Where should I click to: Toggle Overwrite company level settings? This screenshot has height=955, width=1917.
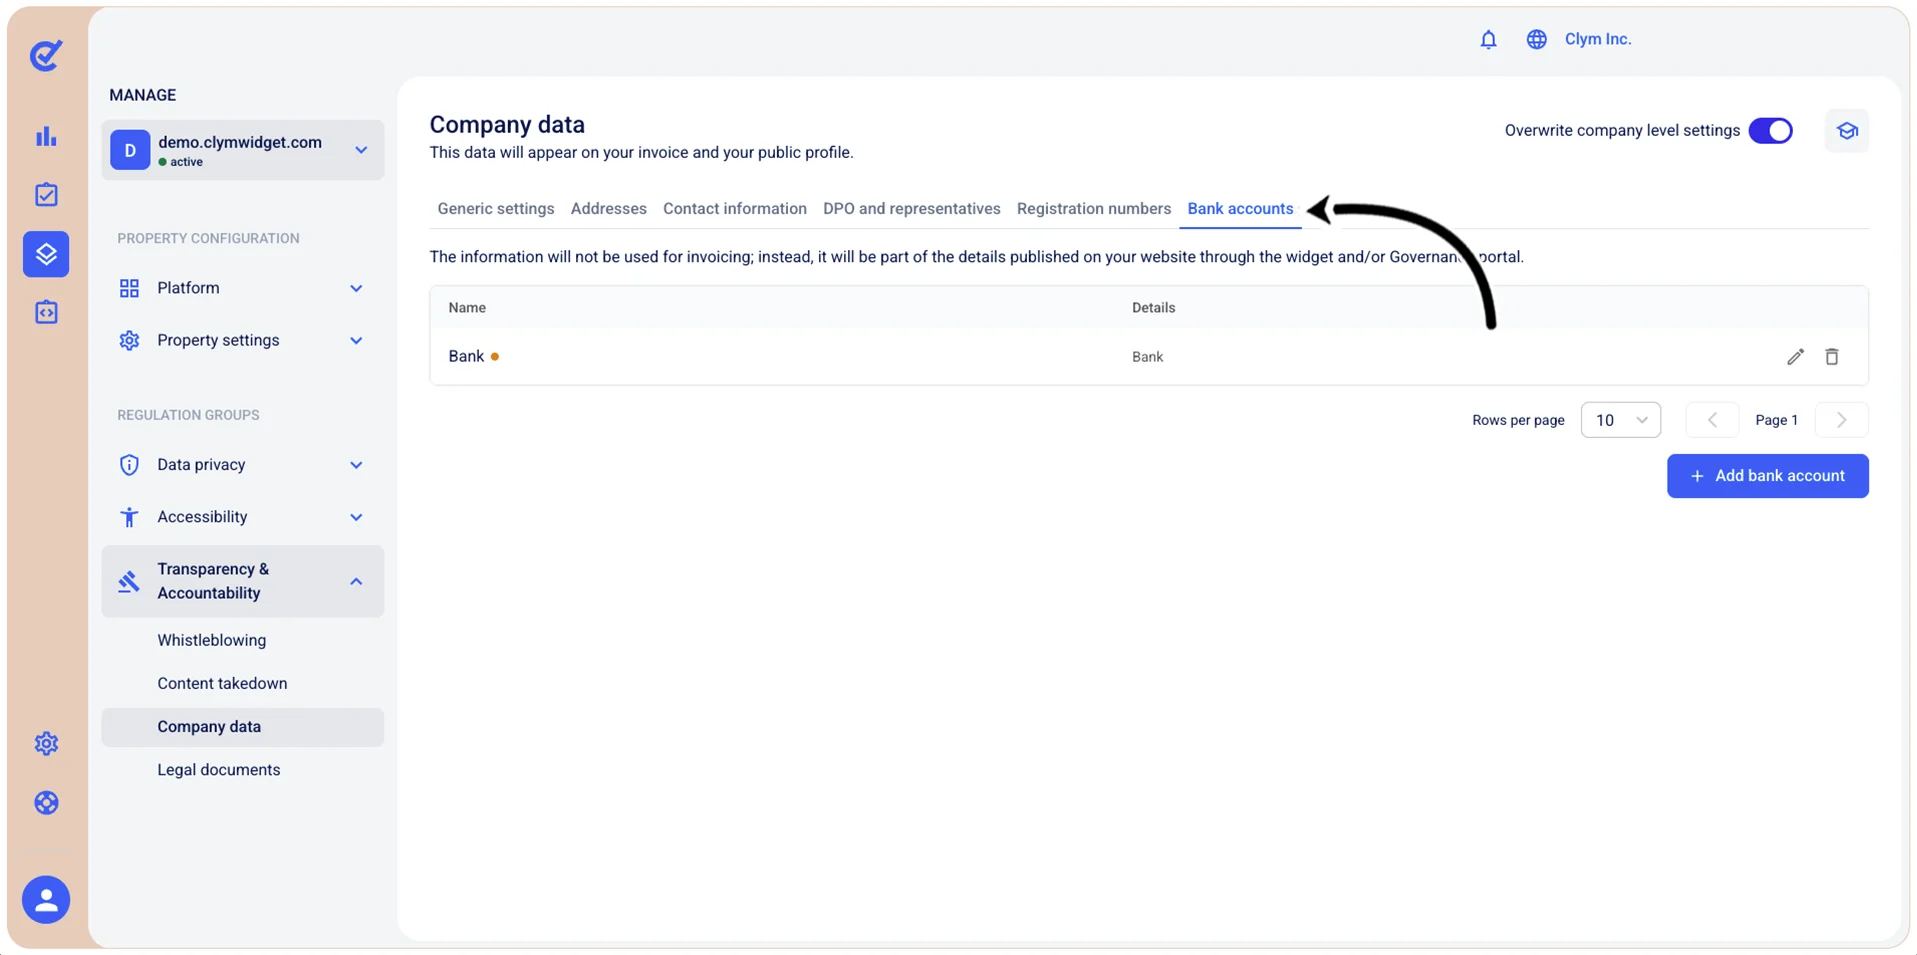(1770, 131)
